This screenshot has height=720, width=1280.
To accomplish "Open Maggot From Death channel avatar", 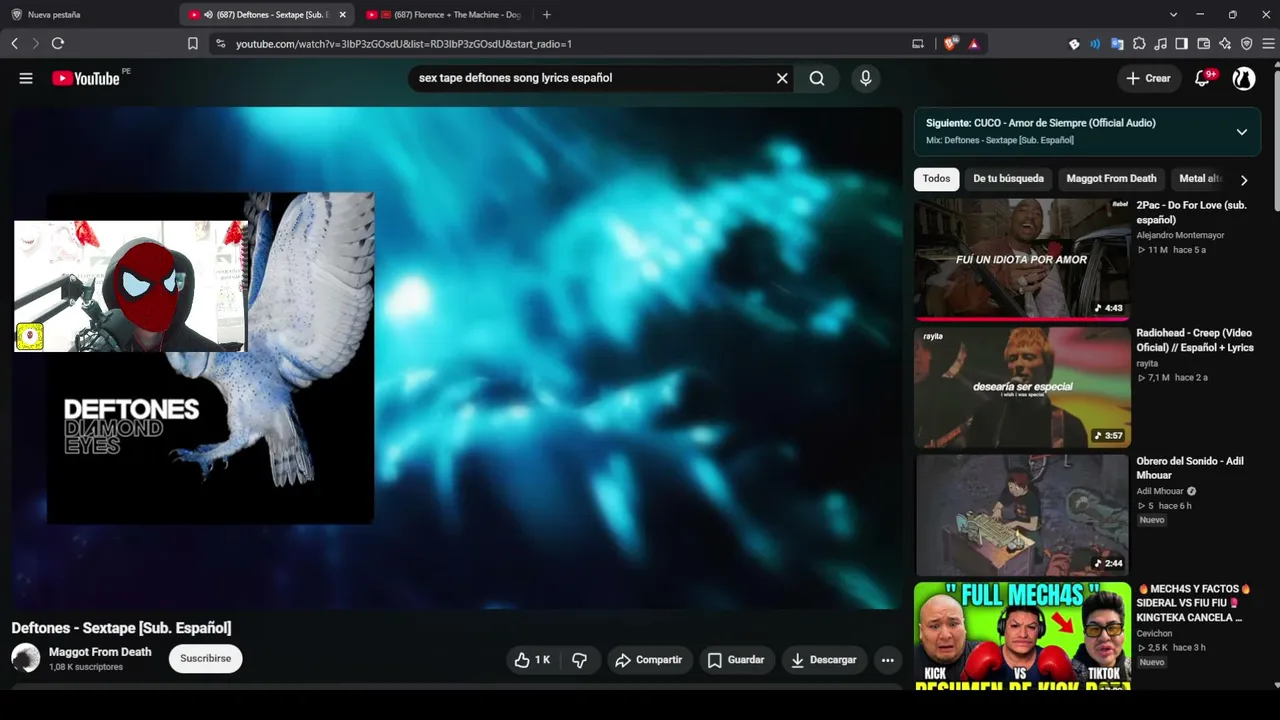I will (x=26, y=658).
